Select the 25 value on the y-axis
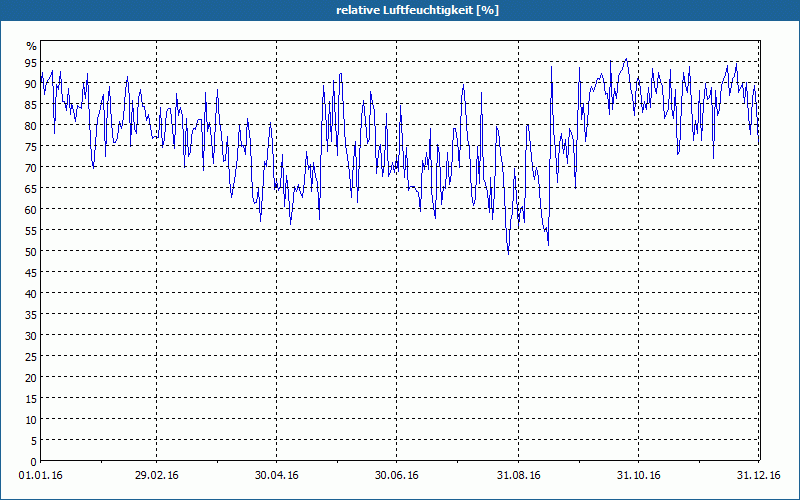 point(31,357)
